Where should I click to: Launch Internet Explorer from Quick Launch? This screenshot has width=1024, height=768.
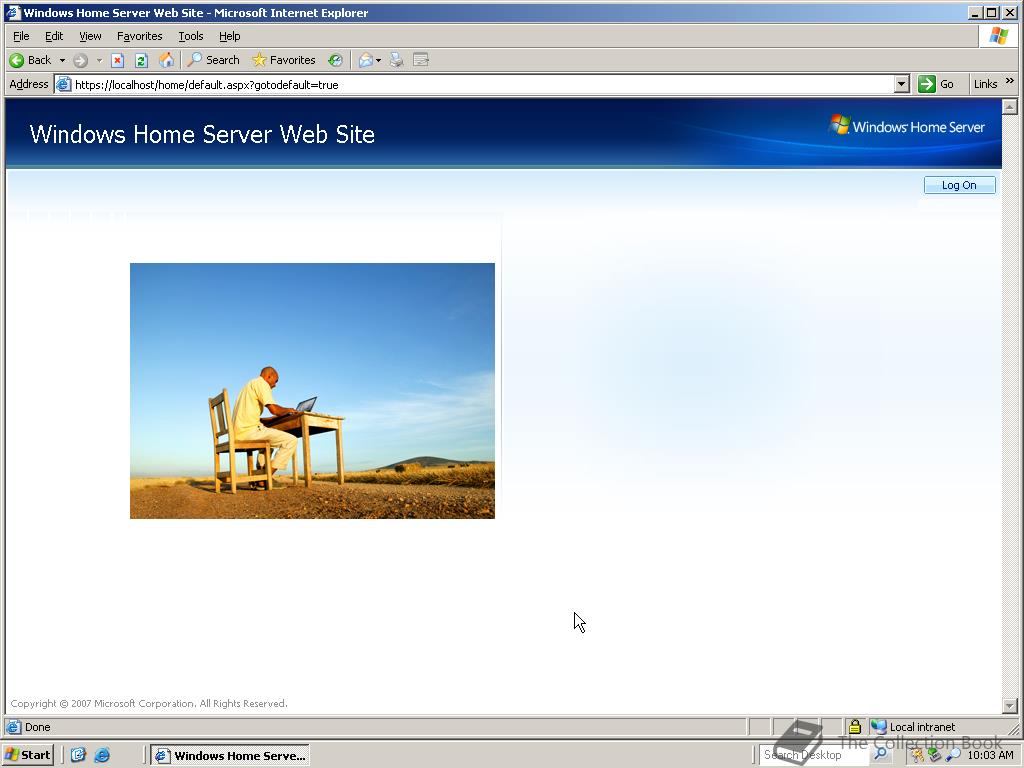[x=102, y=755]
